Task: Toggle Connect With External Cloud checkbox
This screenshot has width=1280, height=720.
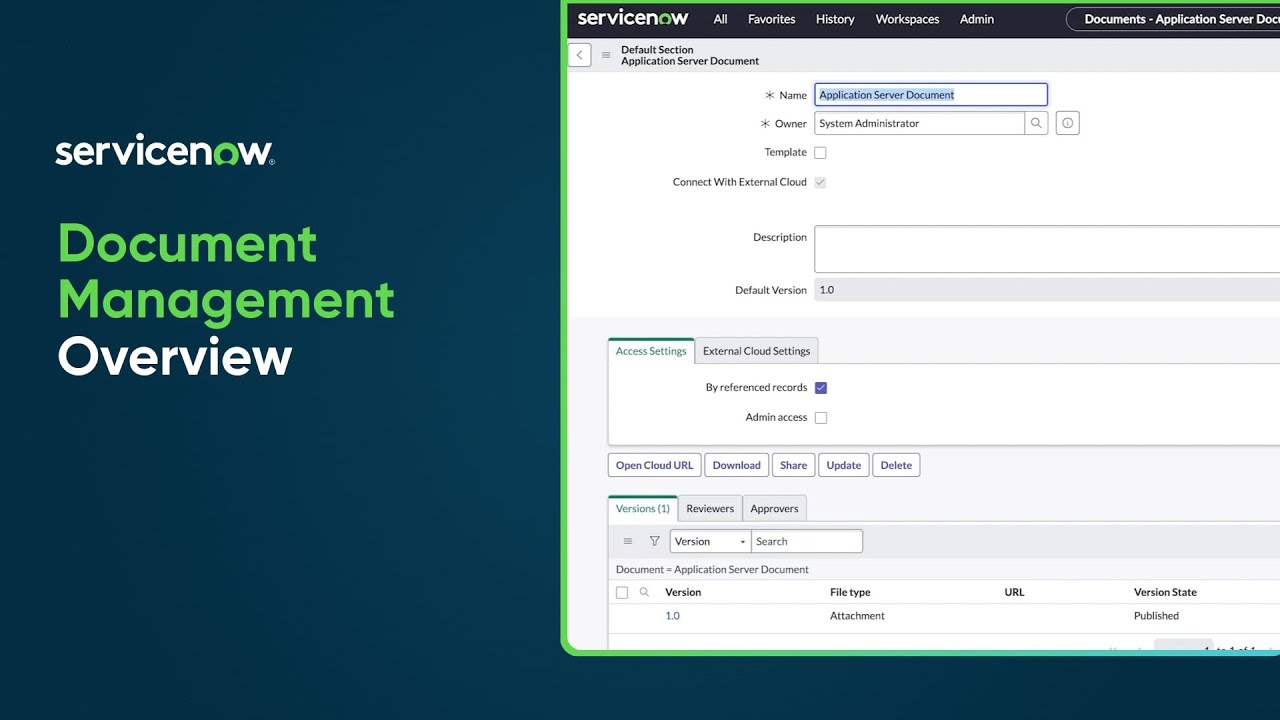Action: pyautogui.click(x=820, y=182)
